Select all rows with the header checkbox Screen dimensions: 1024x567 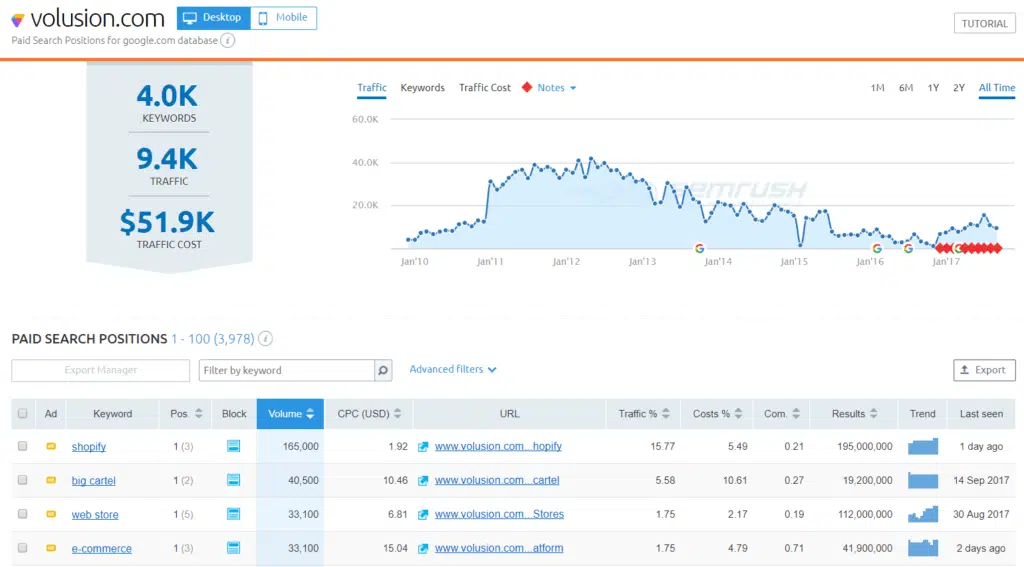[22, 414]
